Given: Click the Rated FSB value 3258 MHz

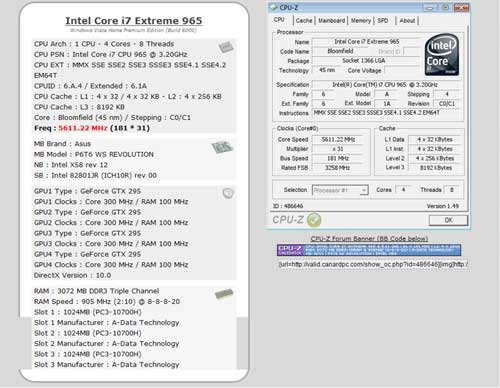Looking at the screenshot, I should (338, 168).
